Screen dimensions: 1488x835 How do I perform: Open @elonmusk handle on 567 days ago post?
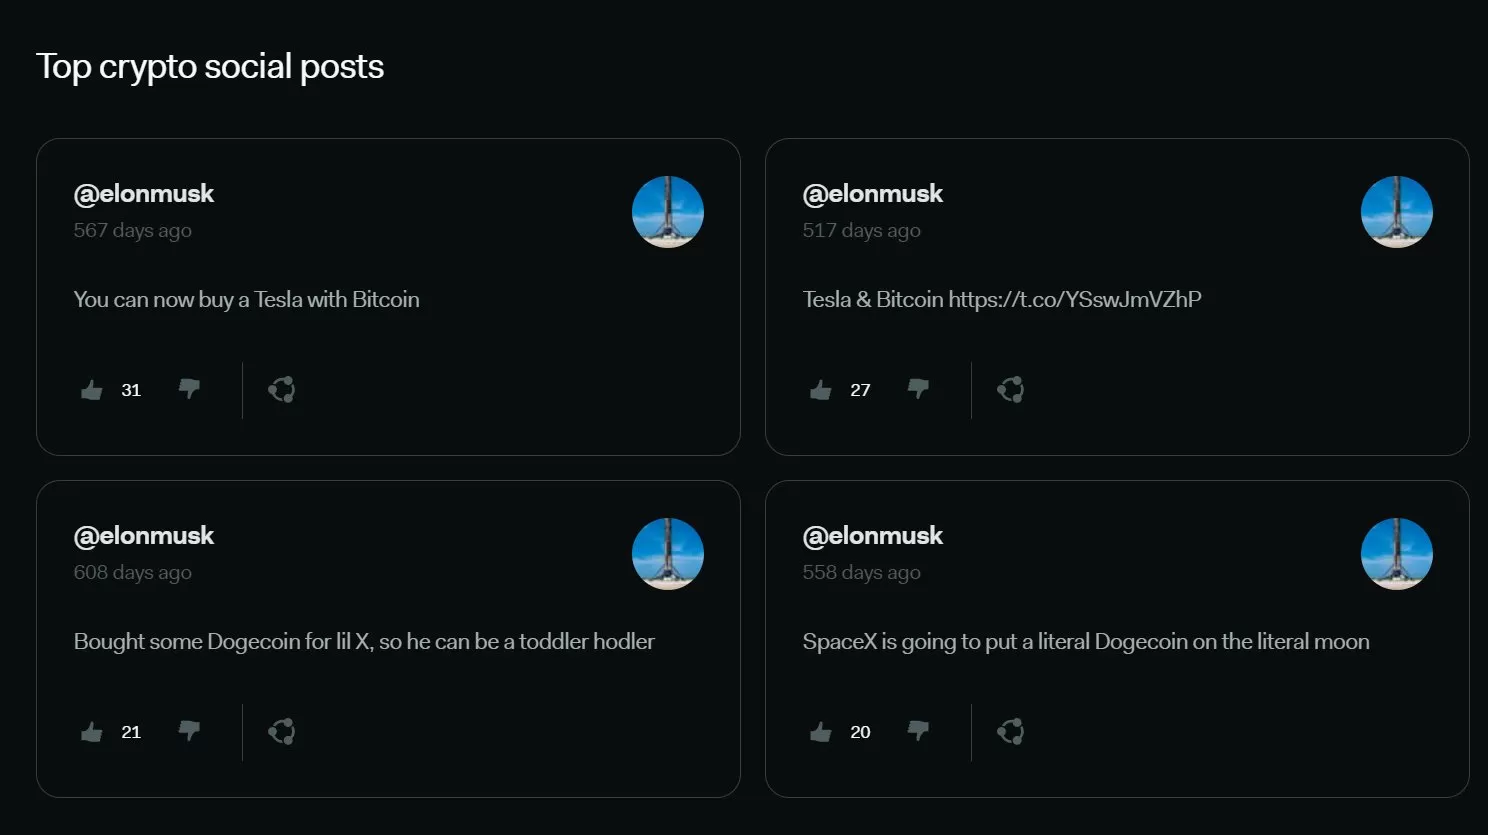coord(144,194)
